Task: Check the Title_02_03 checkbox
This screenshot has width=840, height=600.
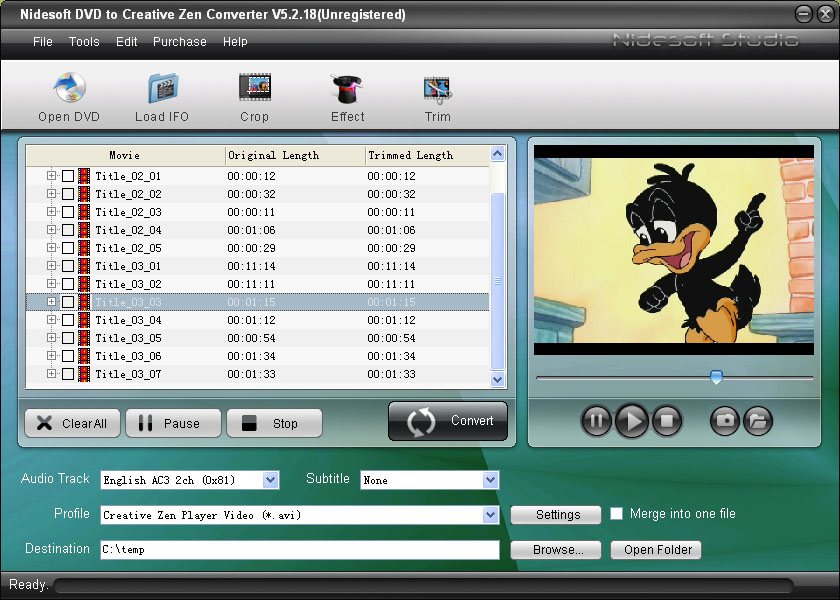Action: point(68,212)
